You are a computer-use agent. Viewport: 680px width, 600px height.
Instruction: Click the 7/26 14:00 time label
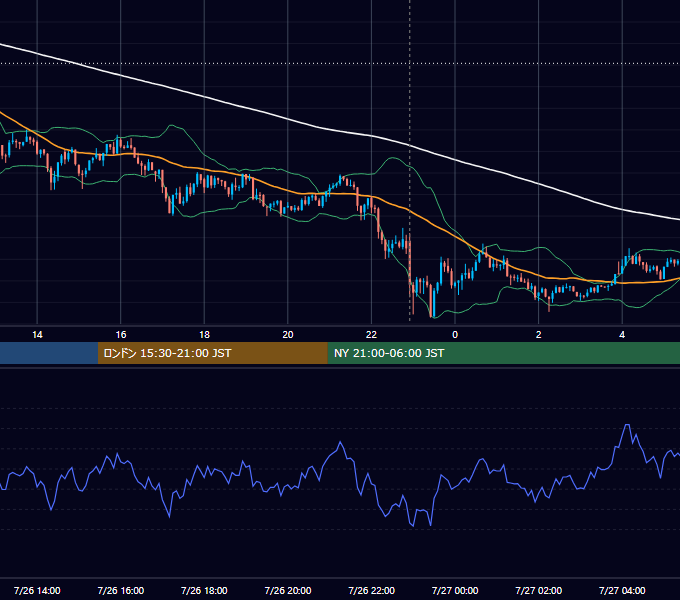click(x=37, y=590)
